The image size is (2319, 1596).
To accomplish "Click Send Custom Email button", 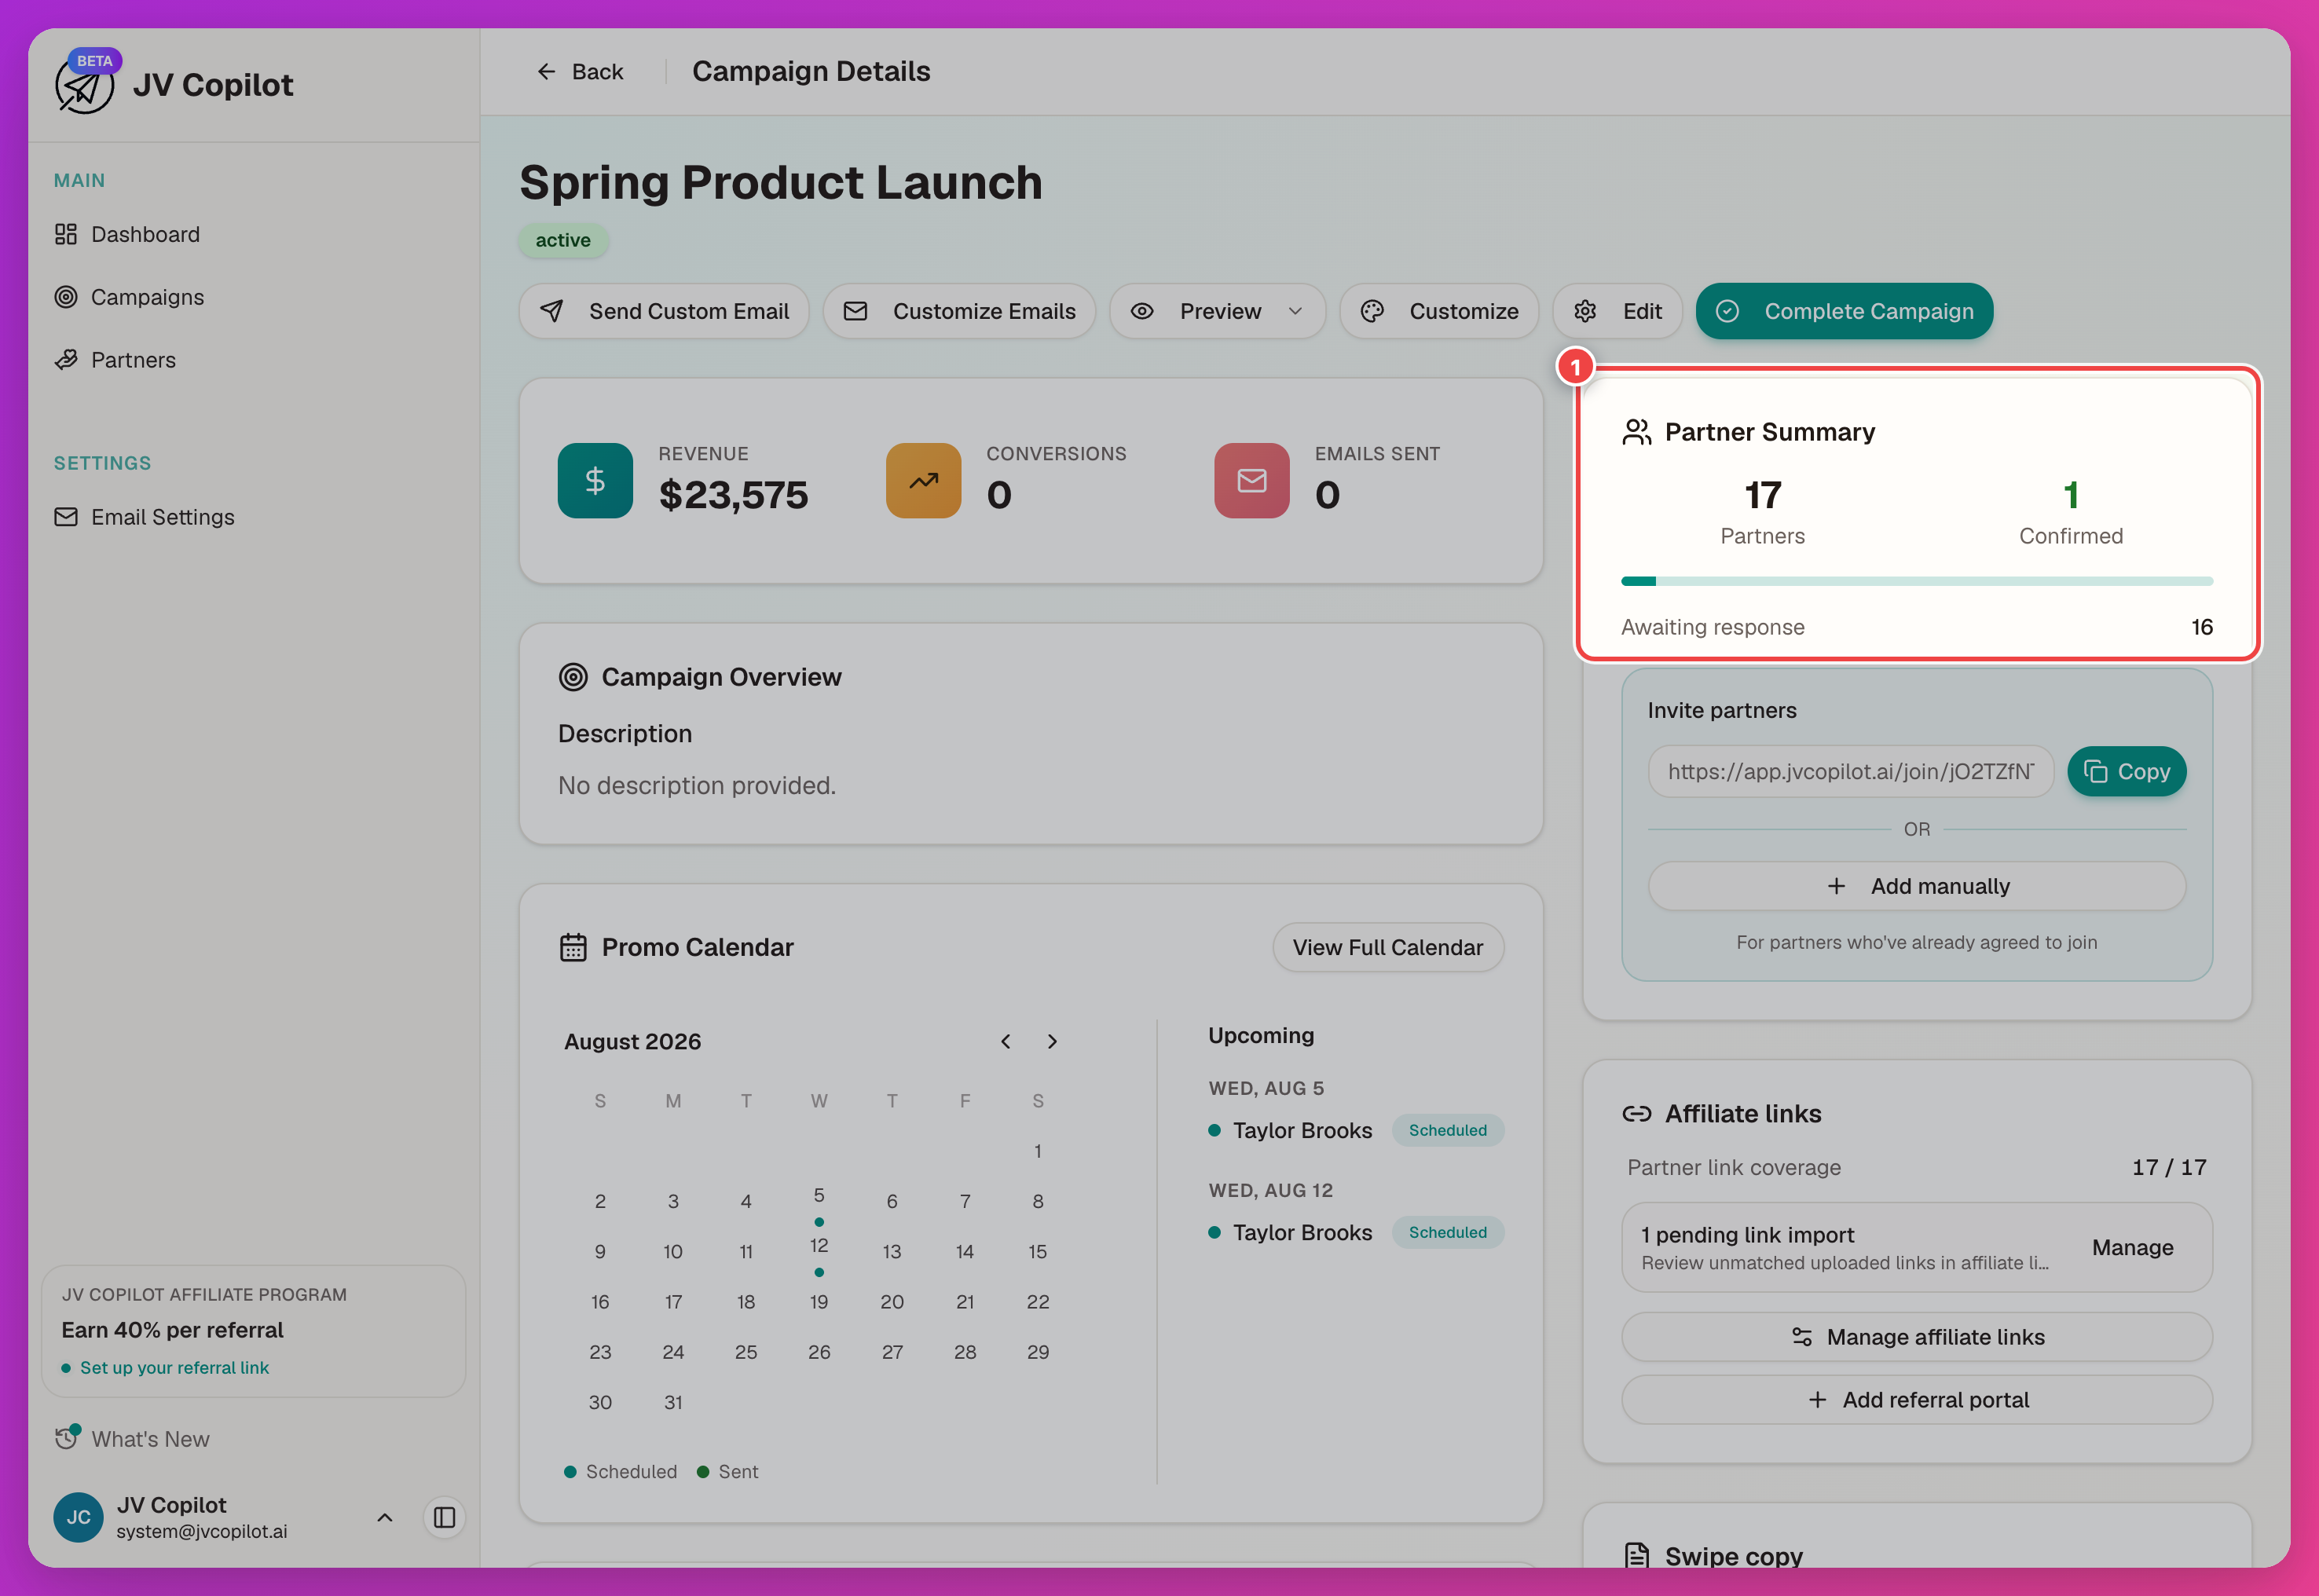I will click(x=664, y=311).
